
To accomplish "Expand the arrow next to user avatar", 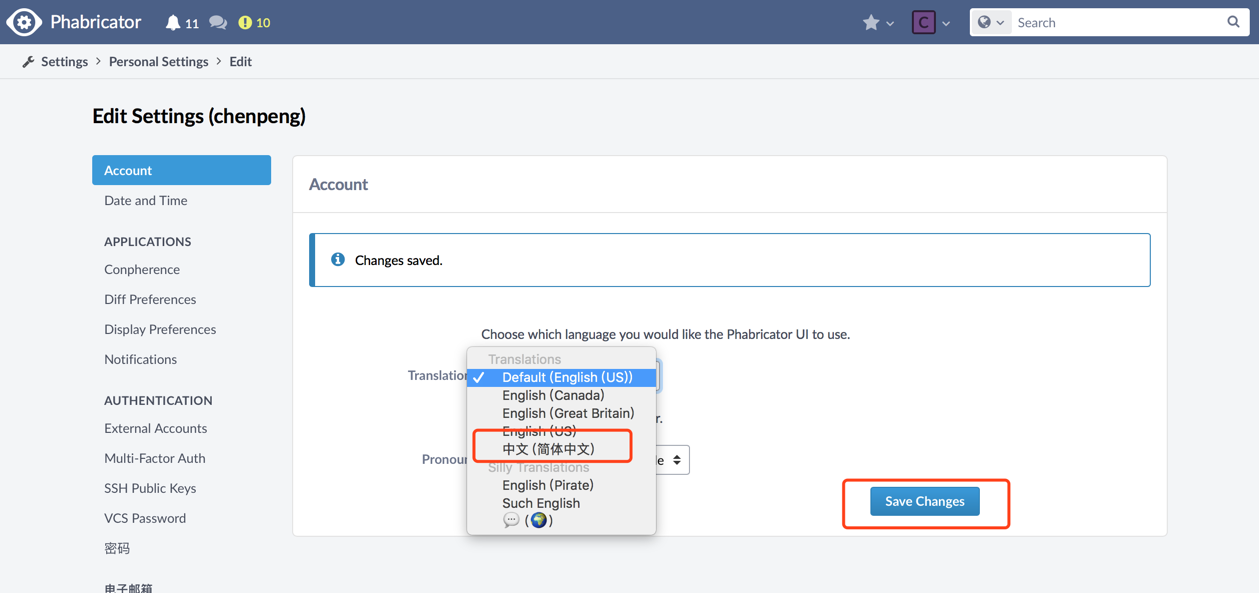I will (x=946, y=23).
